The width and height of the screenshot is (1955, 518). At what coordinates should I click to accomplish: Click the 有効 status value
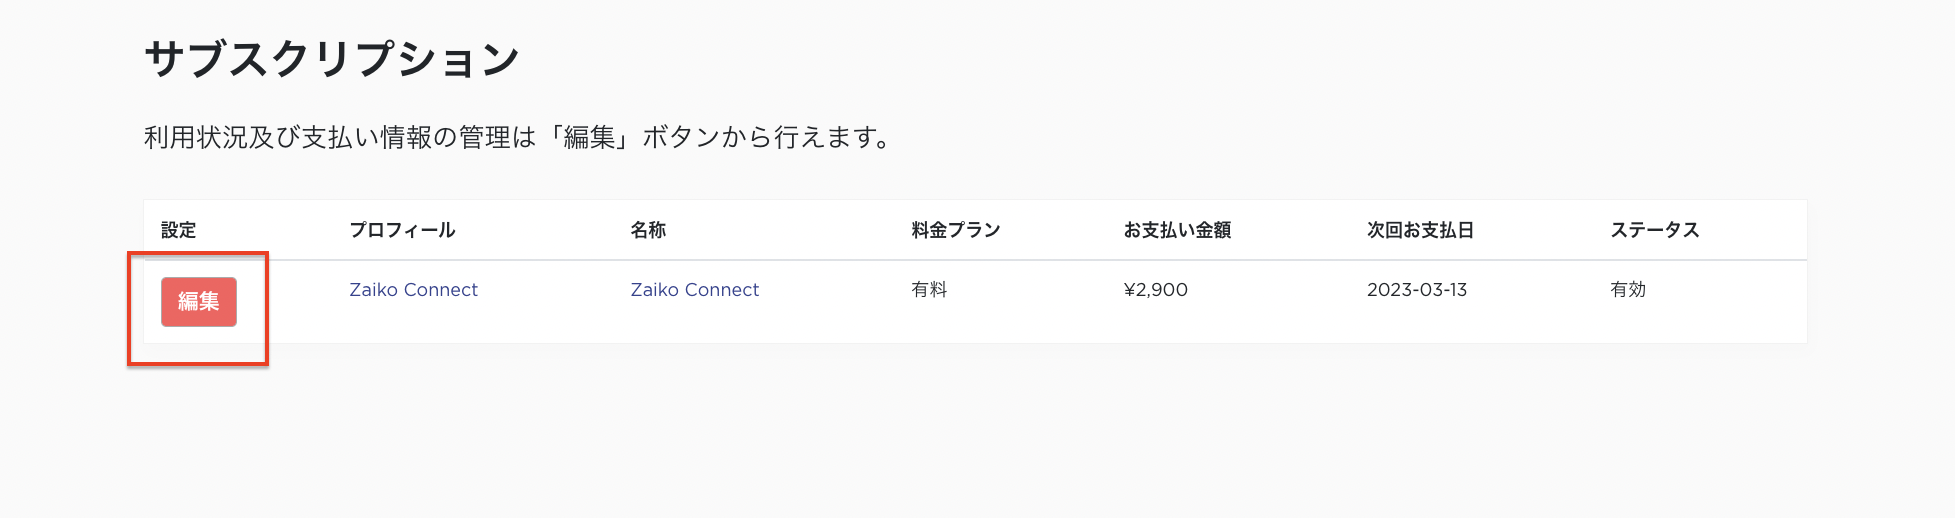[1628, 290]
